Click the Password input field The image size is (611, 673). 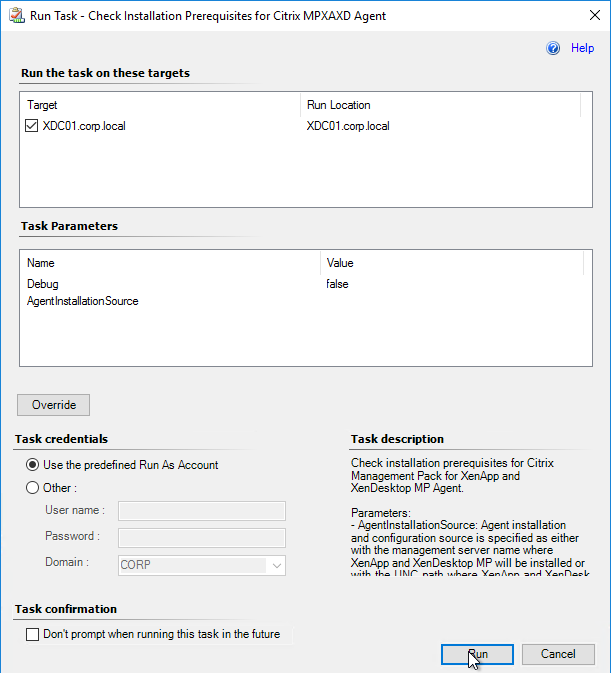202,537
